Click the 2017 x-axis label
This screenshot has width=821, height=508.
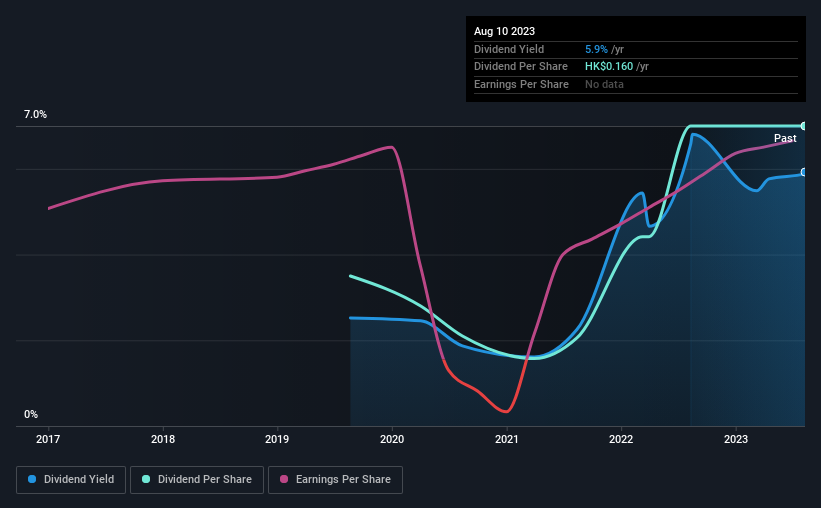click(x=48, y=439)
